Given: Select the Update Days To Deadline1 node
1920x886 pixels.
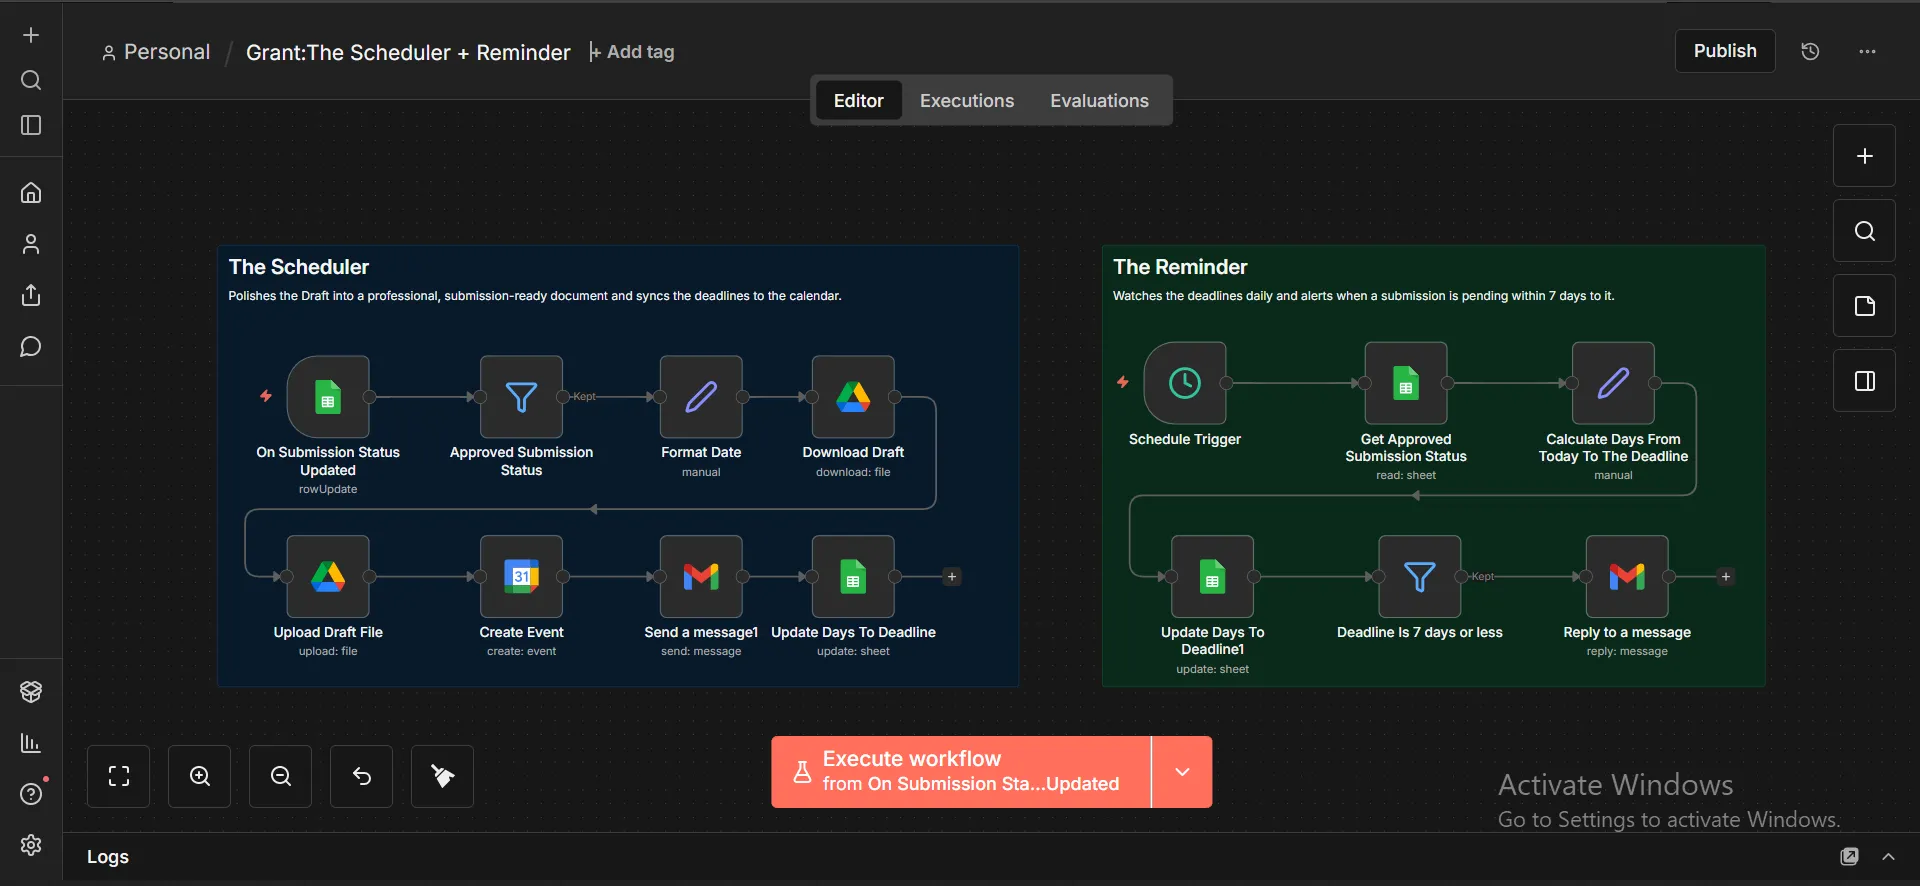Looking at the screenshot, I should 1212,577.
